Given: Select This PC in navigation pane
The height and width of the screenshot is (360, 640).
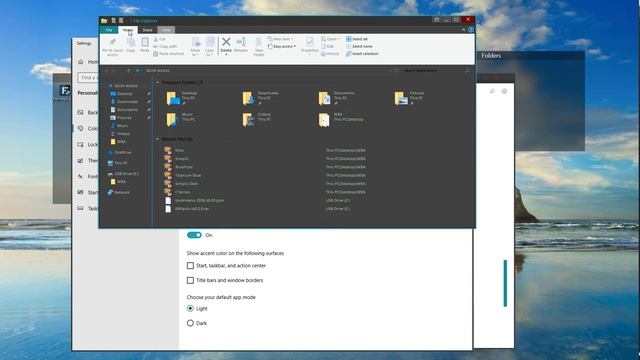Looking at the screenshot, I should [x=118, y=163].
